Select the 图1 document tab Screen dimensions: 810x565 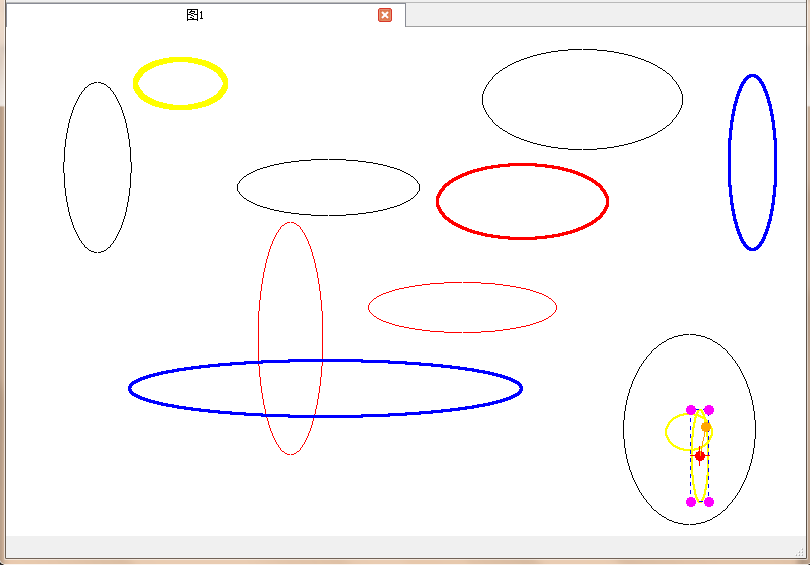point(205,15)
